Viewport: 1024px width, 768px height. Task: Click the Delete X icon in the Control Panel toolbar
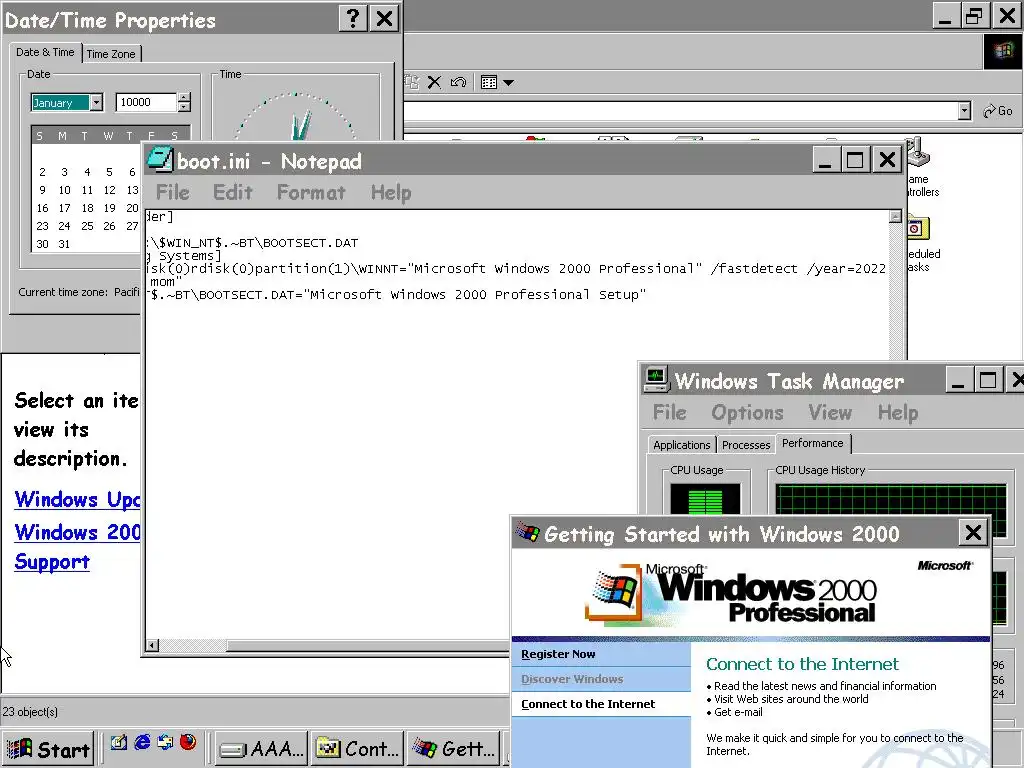434,82
